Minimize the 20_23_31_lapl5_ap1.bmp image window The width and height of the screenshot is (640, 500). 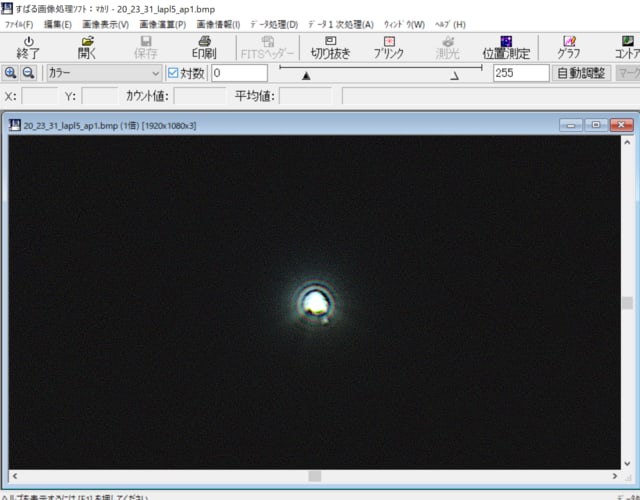(571, 125)
